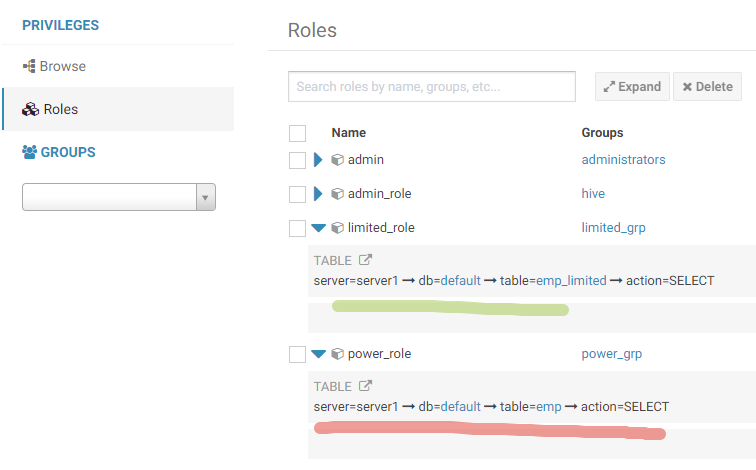Check the admin role checkbox
Viewport: 756px width, 470px height.
point(297,160)
